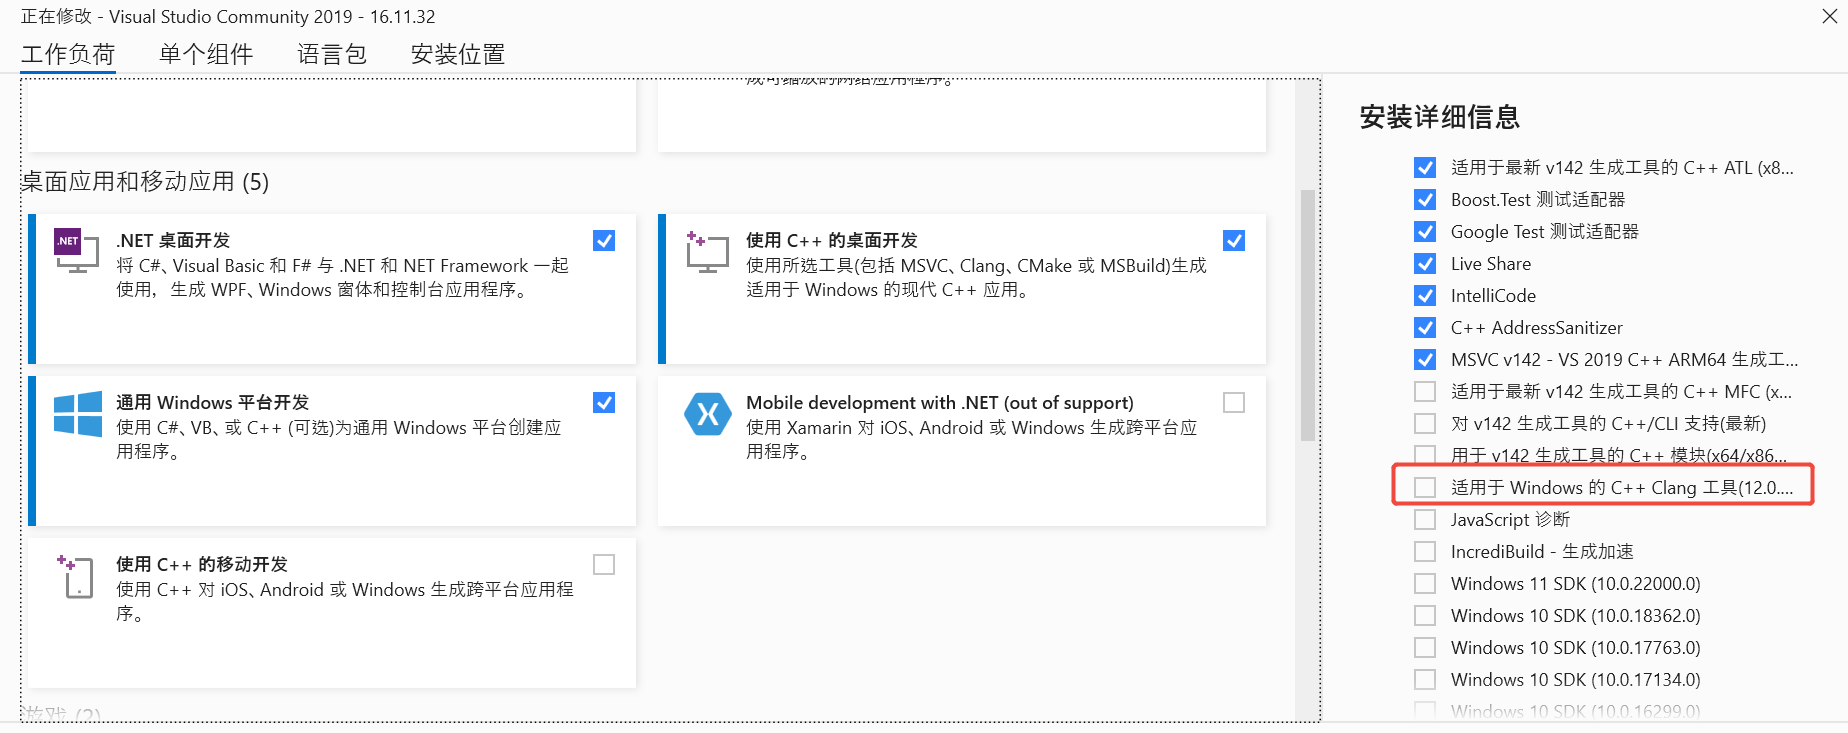Click the .NET desktop development icon

(77, 250)
